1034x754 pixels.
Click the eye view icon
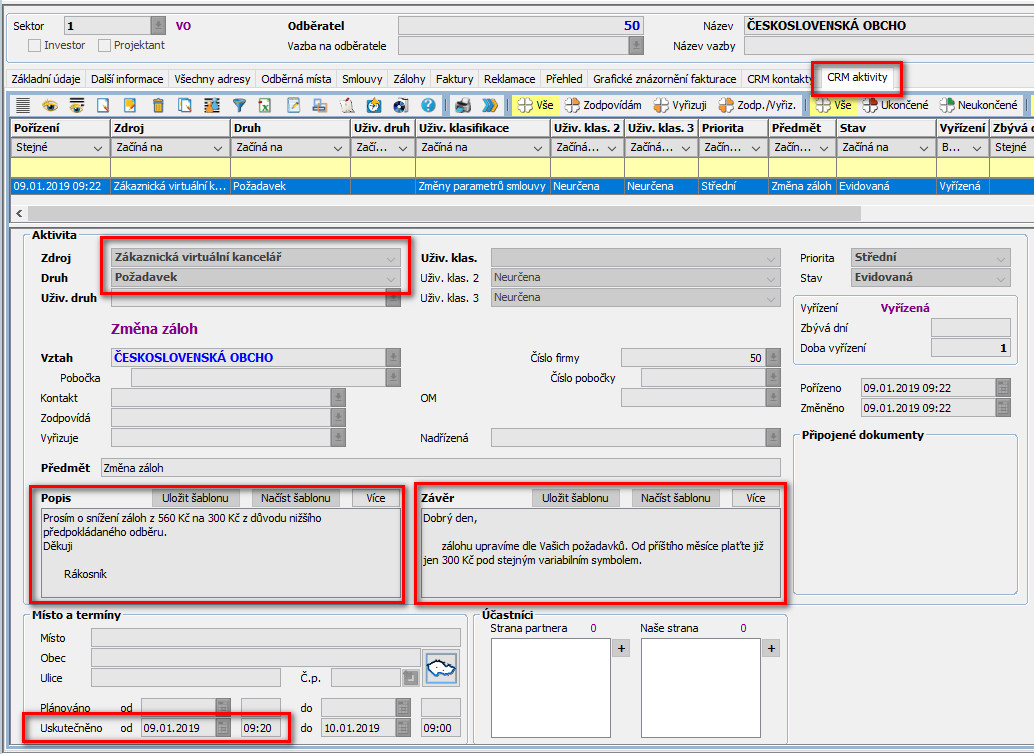point(49,105)
